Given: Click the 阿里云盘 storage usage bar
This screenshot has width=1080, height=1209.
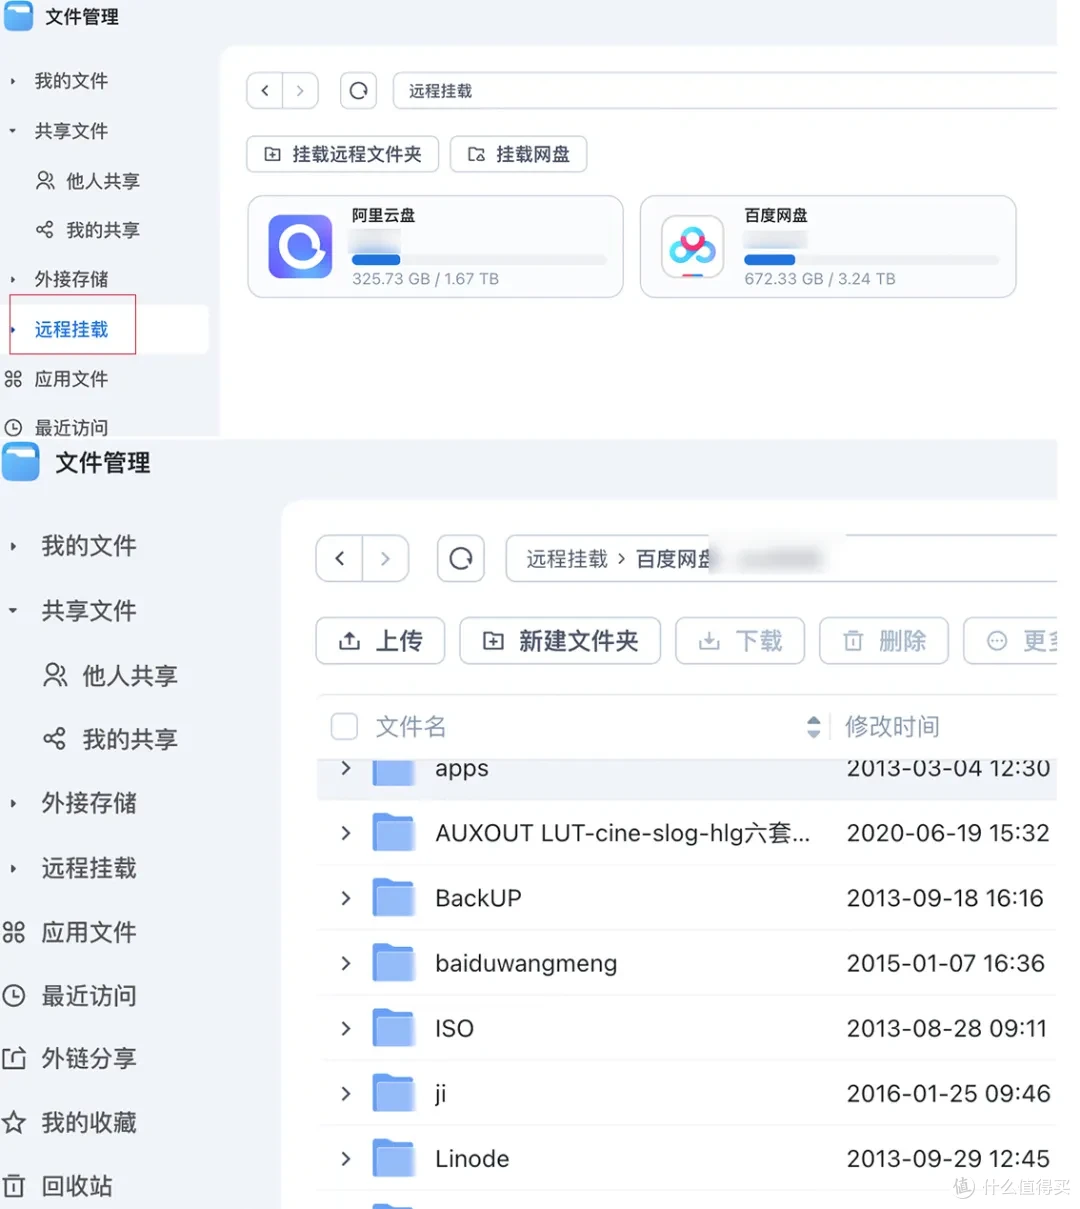Looking at the screenshot, I should 479,260.
